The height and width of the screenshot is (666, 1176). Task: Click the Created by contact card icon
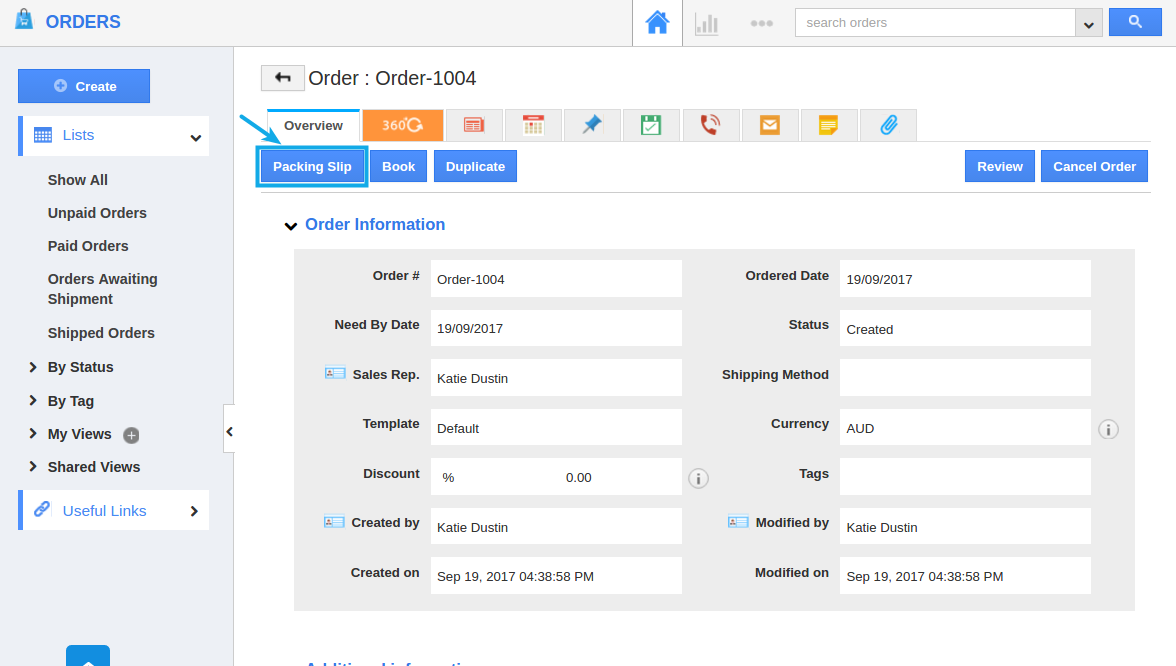point(334,521)
